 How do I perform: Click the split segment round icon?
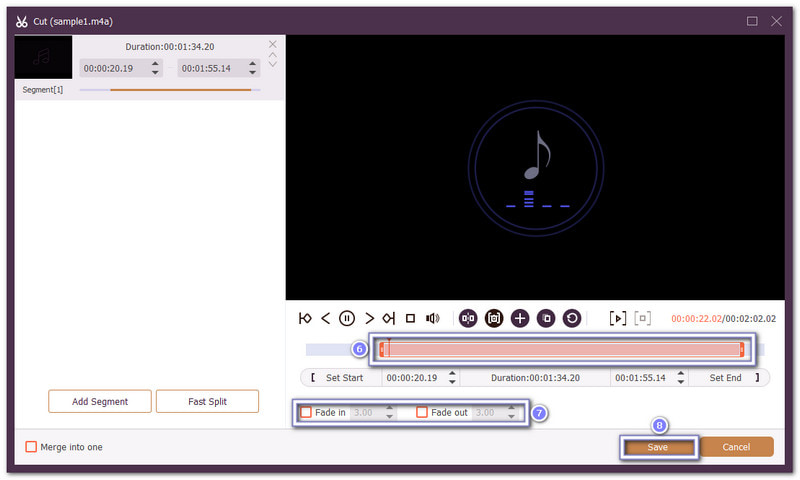click(x=468, y=318)
